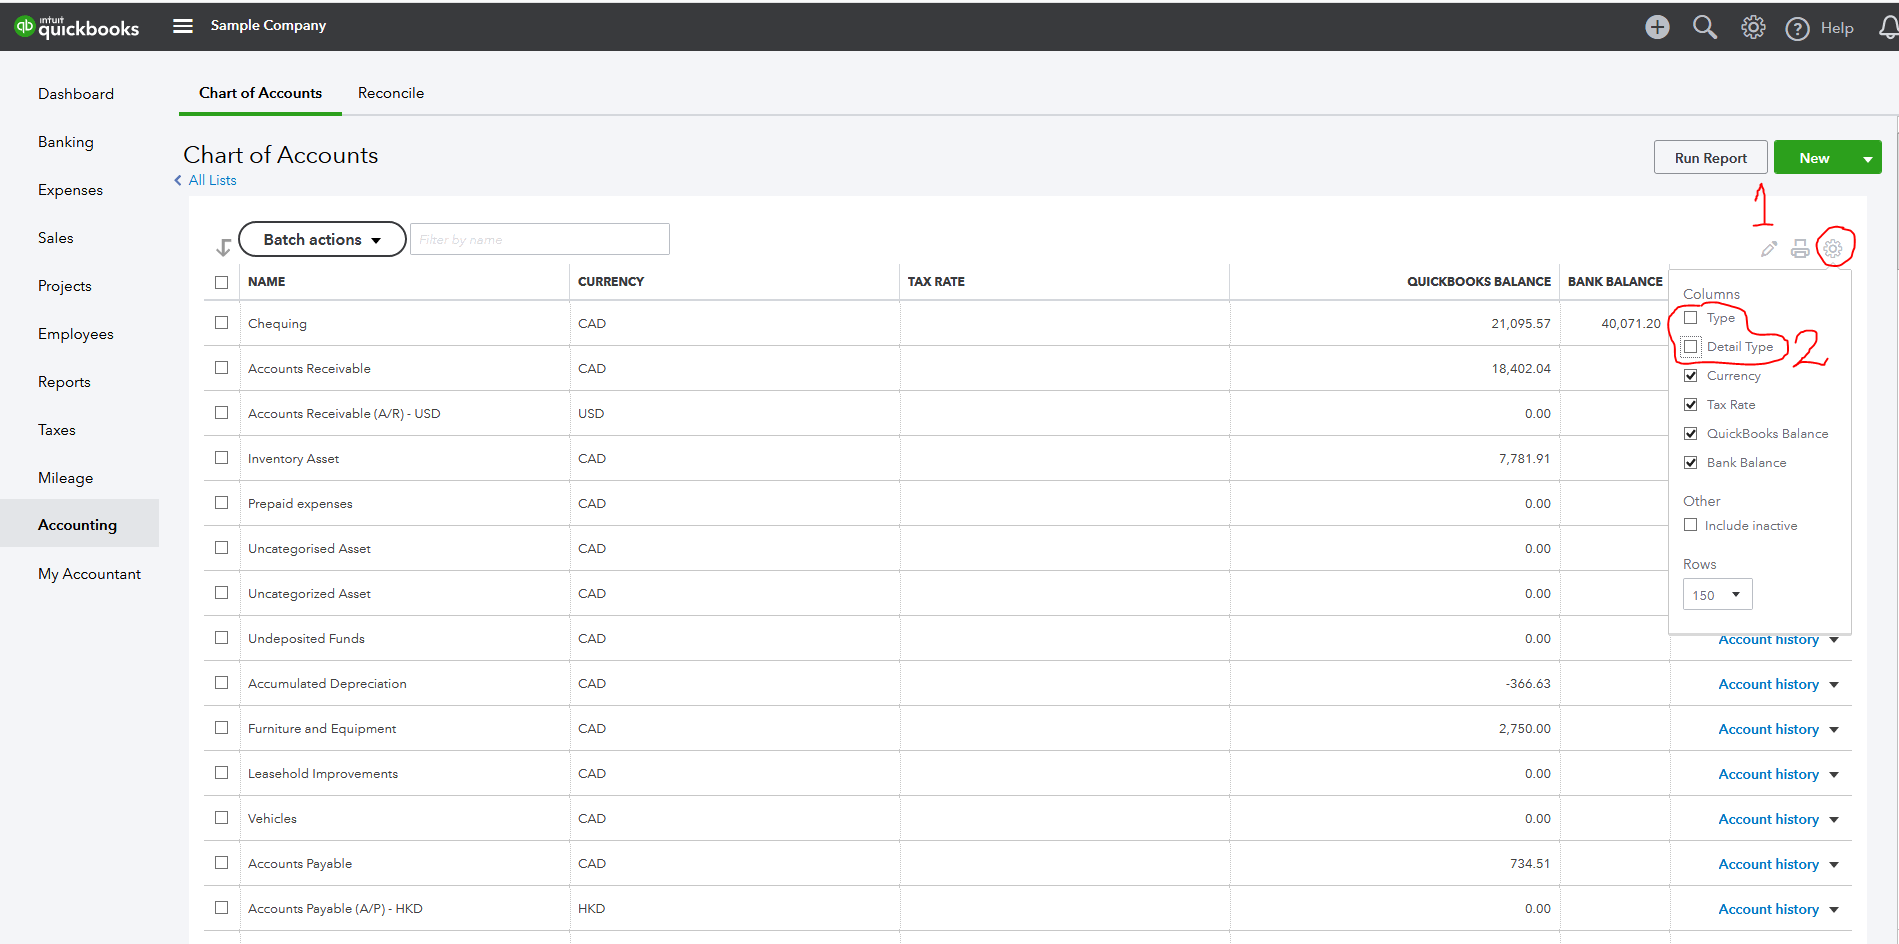Switch to the Reconcile tab
Viewport: 1899px width, 944px height.
tap(391, 93)
